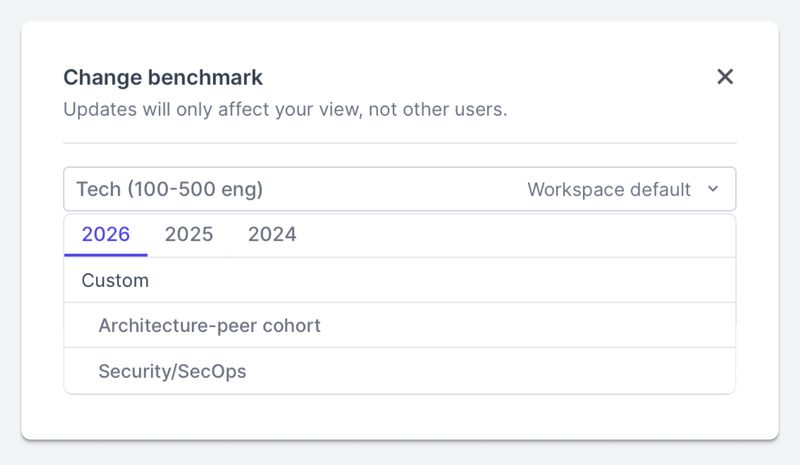Image resolution: width=800 pixels, height=465 pixels.
Task: Click the selected benchmark field text
Action: 169,189
